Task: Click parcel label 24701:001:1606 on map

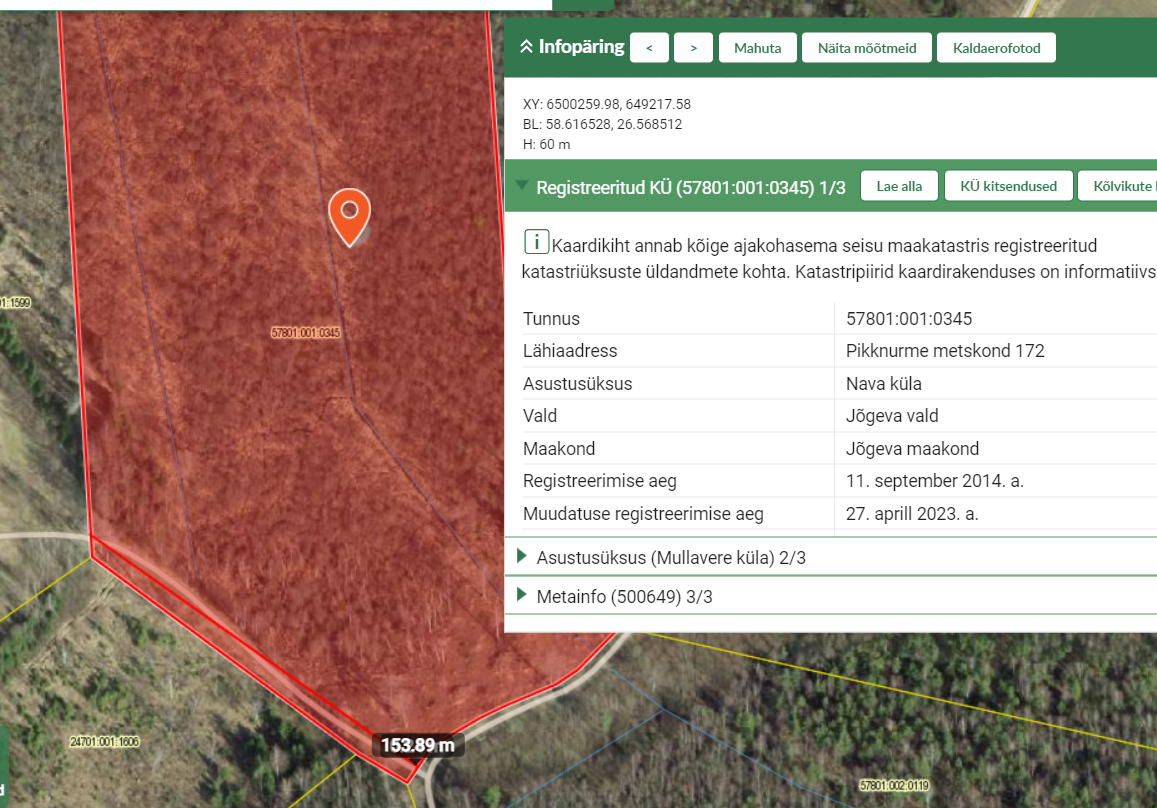Action: 104,742
